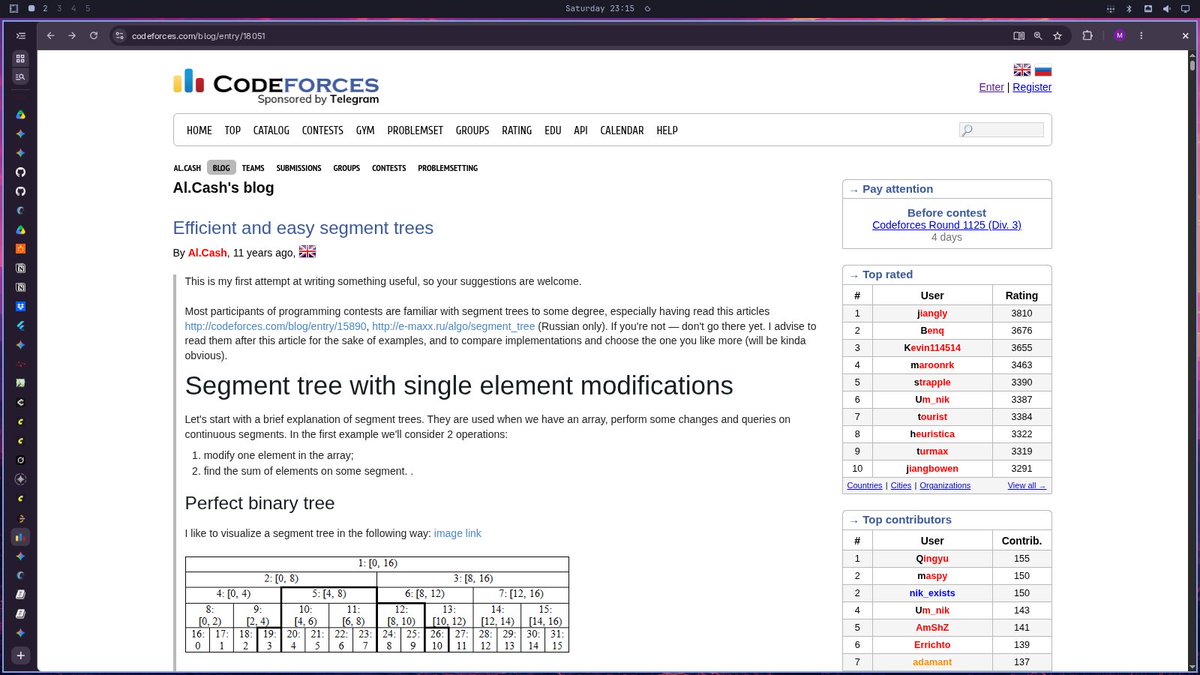The image size is (1200, 675).
Task: Select the BLOG profile tab
Action: (221, 168)
